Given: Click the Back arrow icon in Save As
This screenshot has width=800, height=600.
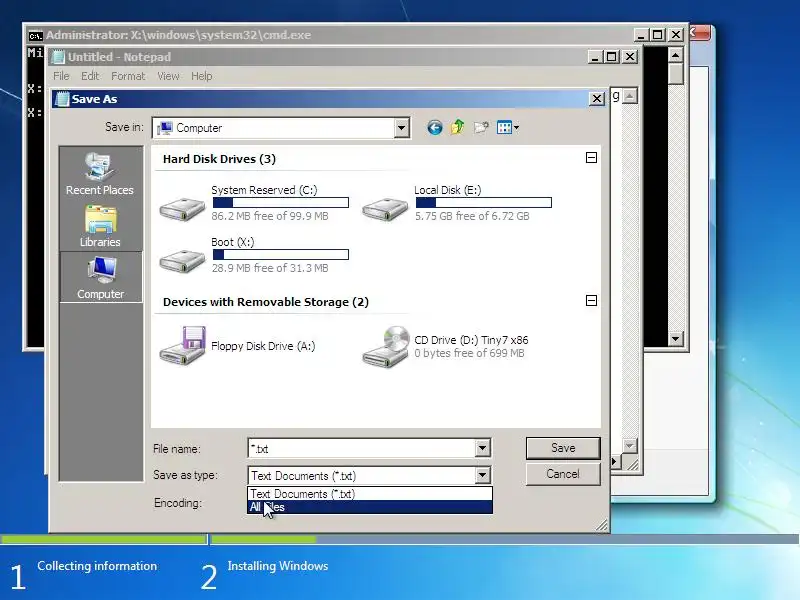Looking at the screenshot, I should point(435,128).
